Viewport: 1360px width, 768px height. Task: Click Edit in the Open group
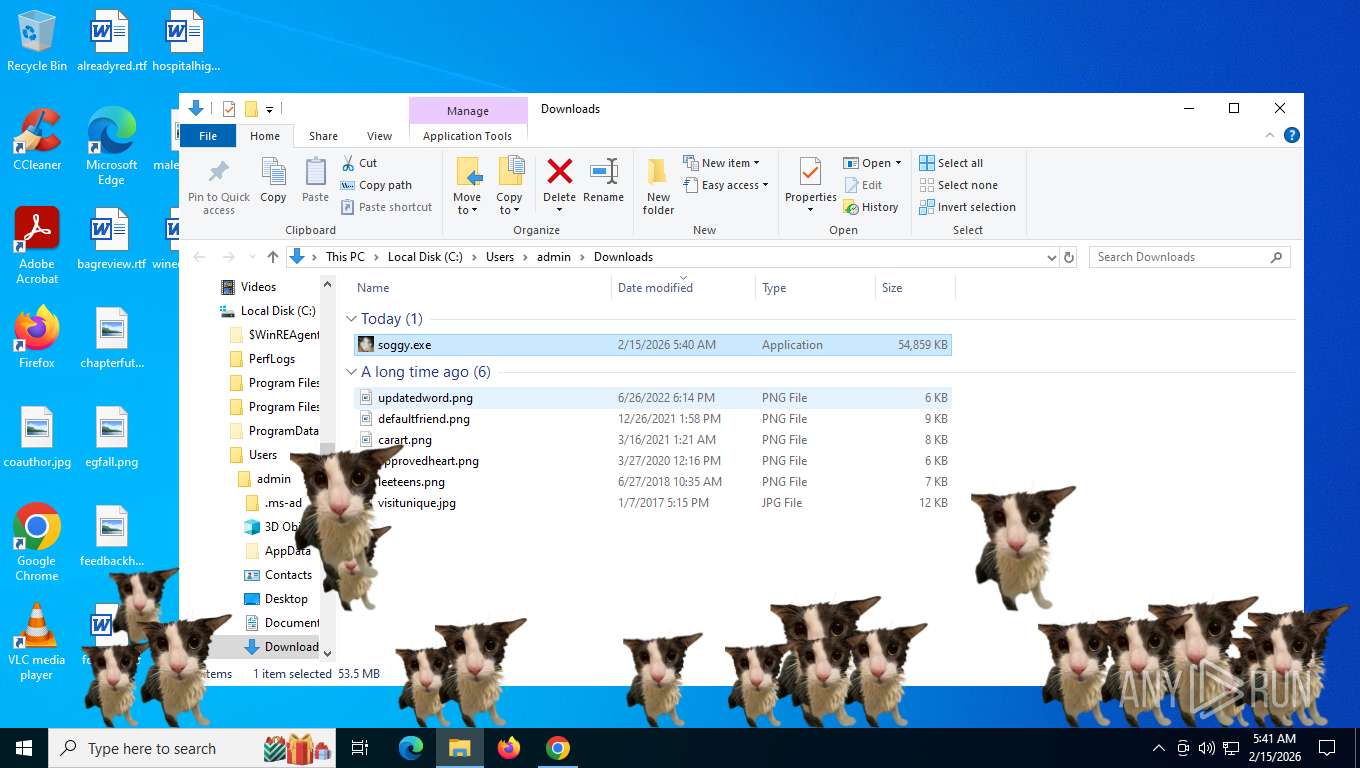point(863,185)
